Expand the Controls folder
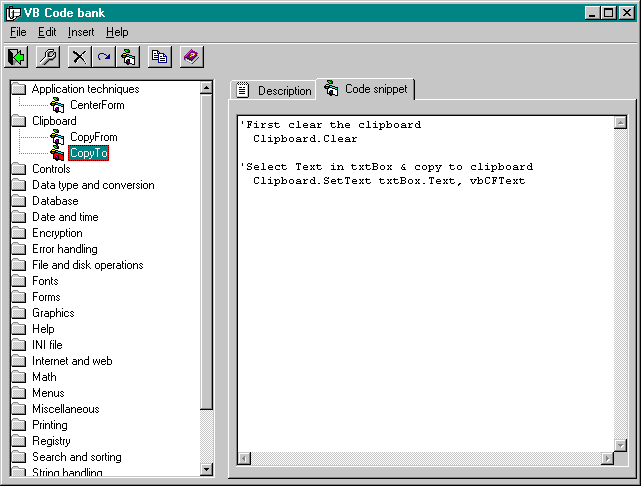This screenshot has width=641, height=486. point(50,169)
